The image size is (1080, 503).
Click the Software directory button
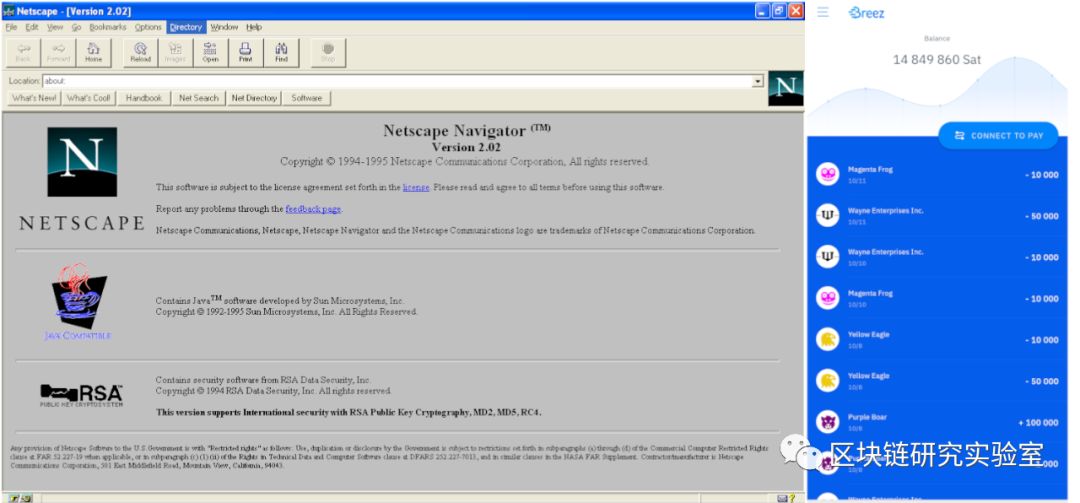(307, 99)
